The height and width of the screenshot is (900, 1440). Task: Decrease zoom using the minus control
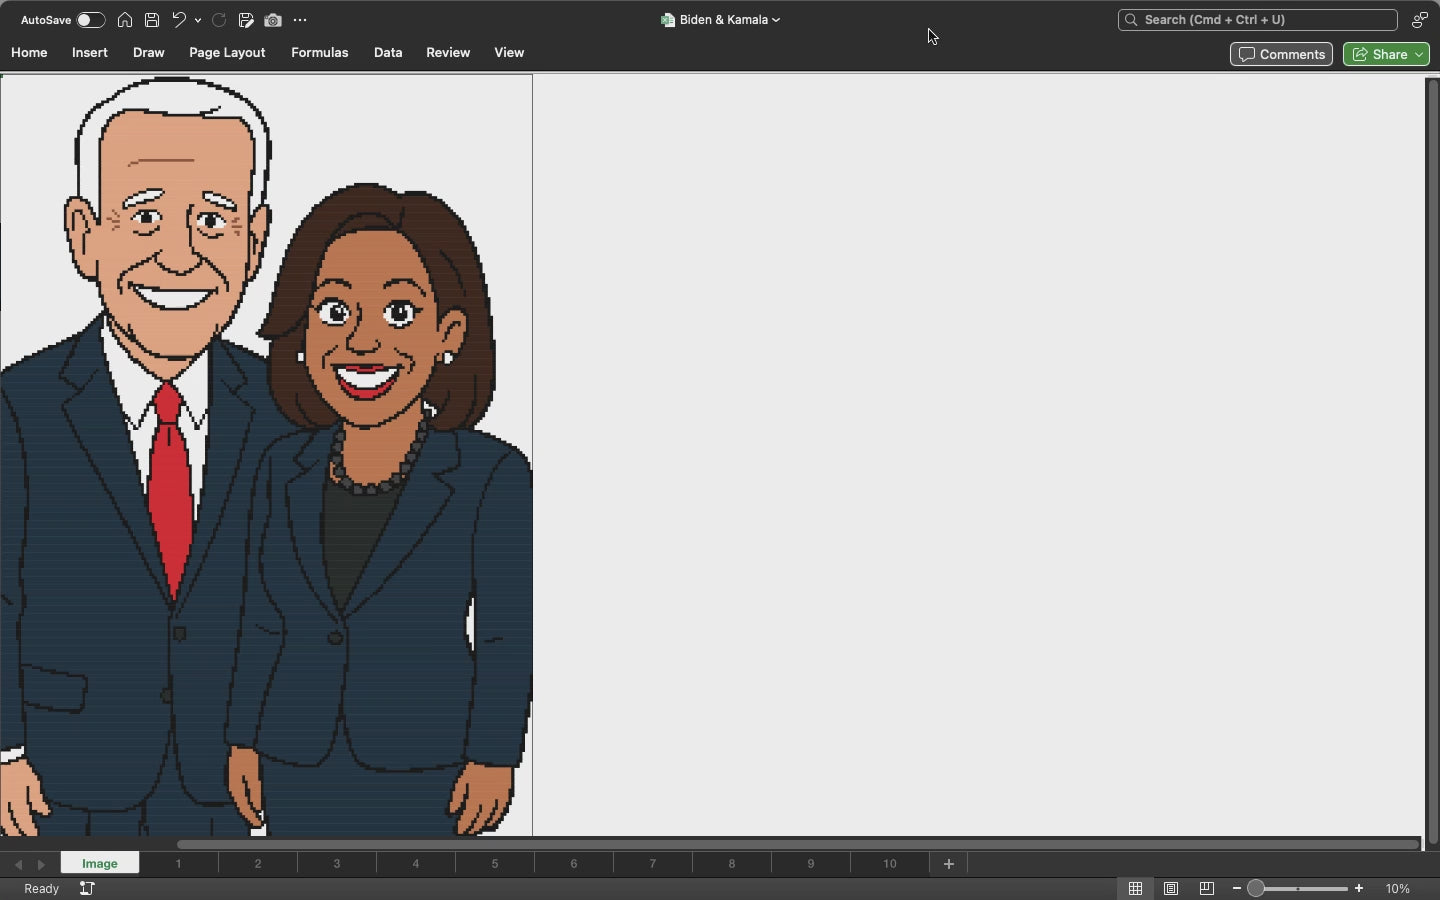1236,888
